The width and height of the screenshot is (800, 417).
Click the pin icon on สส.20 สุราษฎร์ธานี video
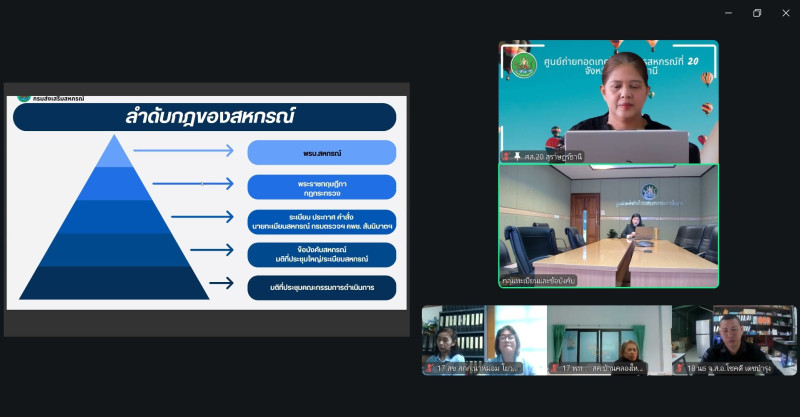tap(517, 157)
